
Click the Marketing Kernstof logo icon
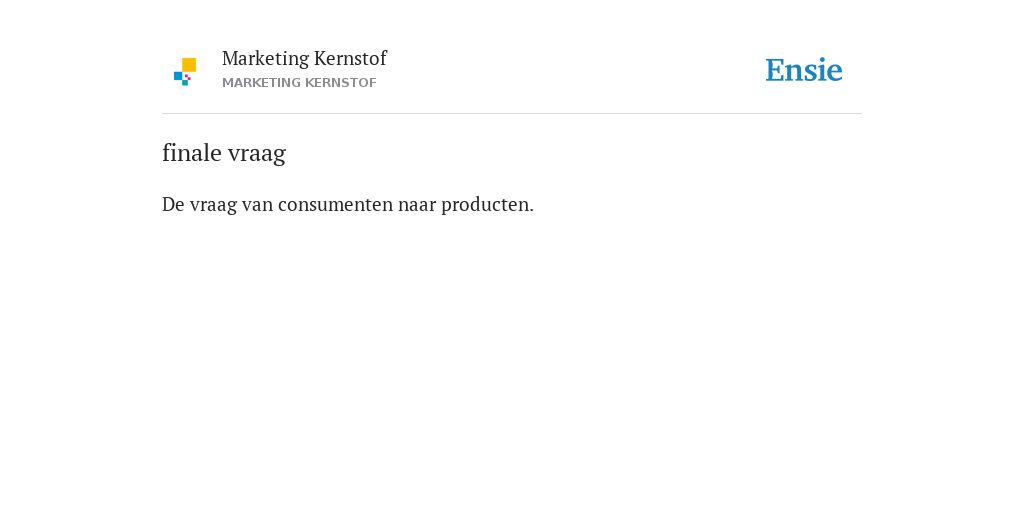point(185,72)
